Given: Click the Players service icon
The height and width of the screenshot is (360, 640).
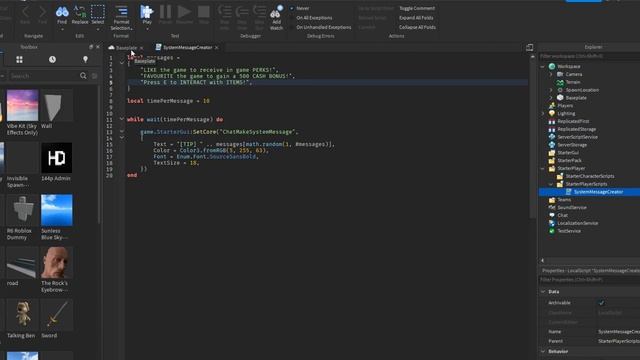Looking at the screenshot, I should click(552, 106).
